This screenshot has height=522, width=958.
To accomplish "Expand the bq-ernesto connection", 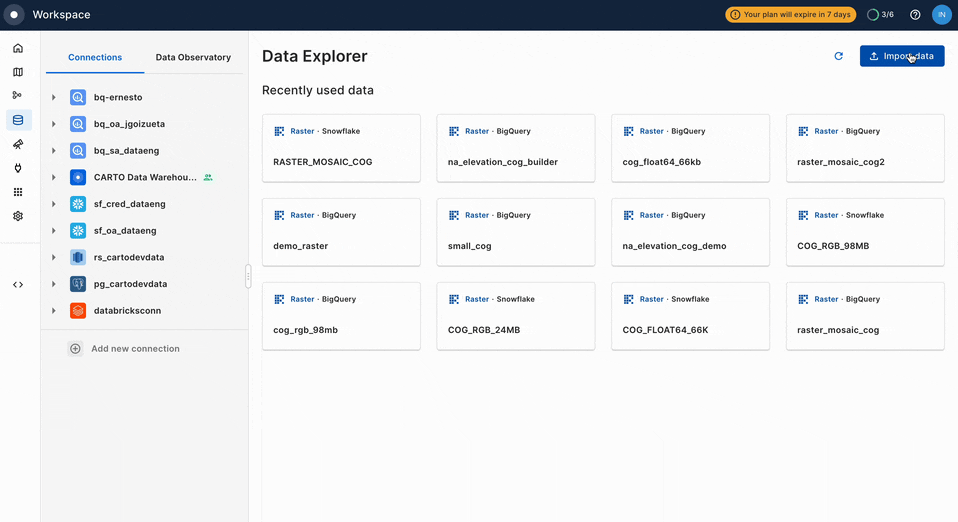I will point(54,98).
